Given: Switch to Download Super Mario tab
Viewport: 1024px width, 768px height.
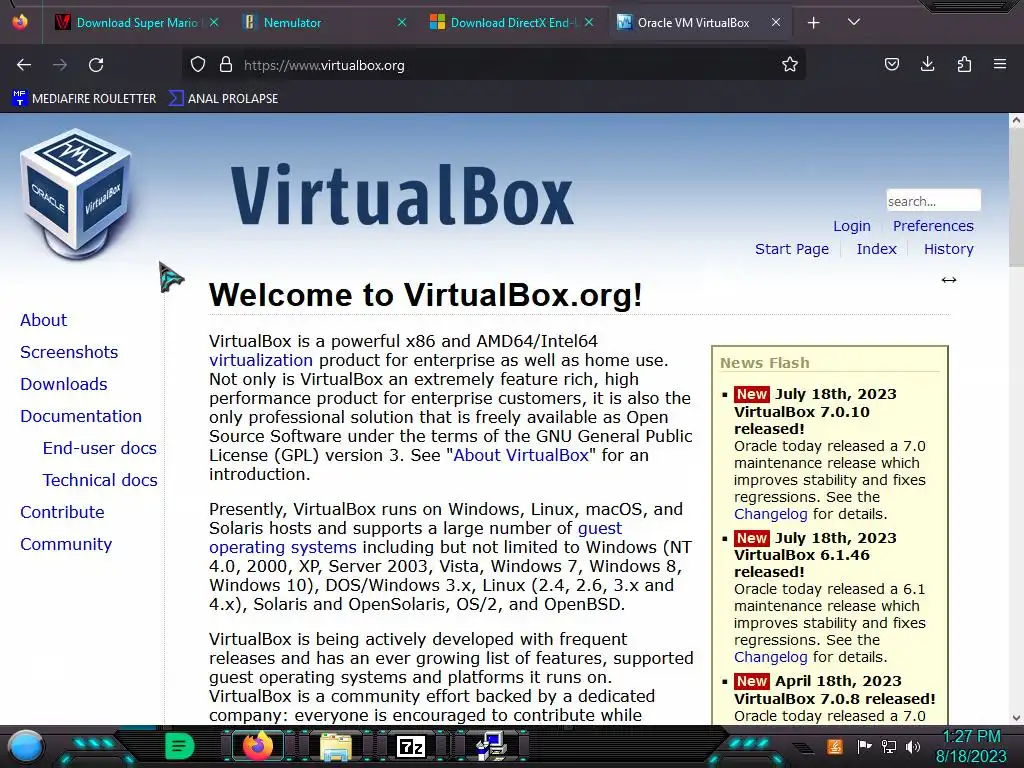Looking at the screenshot, I should [136, 23].
